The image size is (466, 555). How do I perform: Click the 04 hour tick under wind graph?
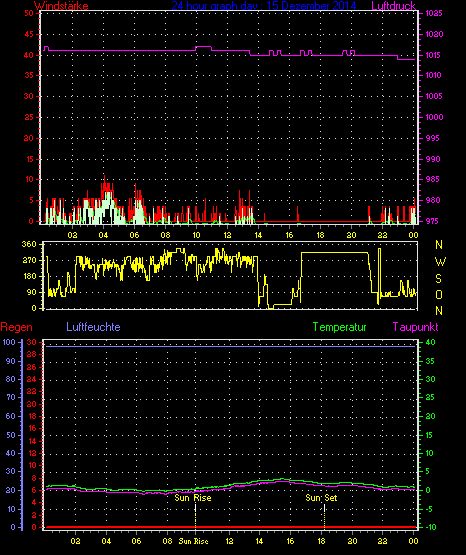click(103, 235)
